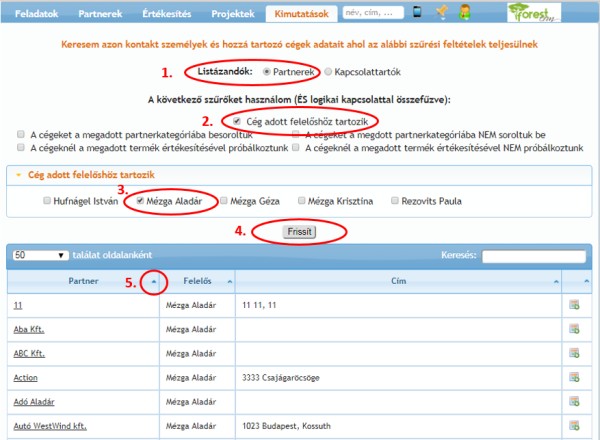Open the results-per-page dropdown showing 50
Viewport: 600px width, 440px height.
(x=40, y=256)
